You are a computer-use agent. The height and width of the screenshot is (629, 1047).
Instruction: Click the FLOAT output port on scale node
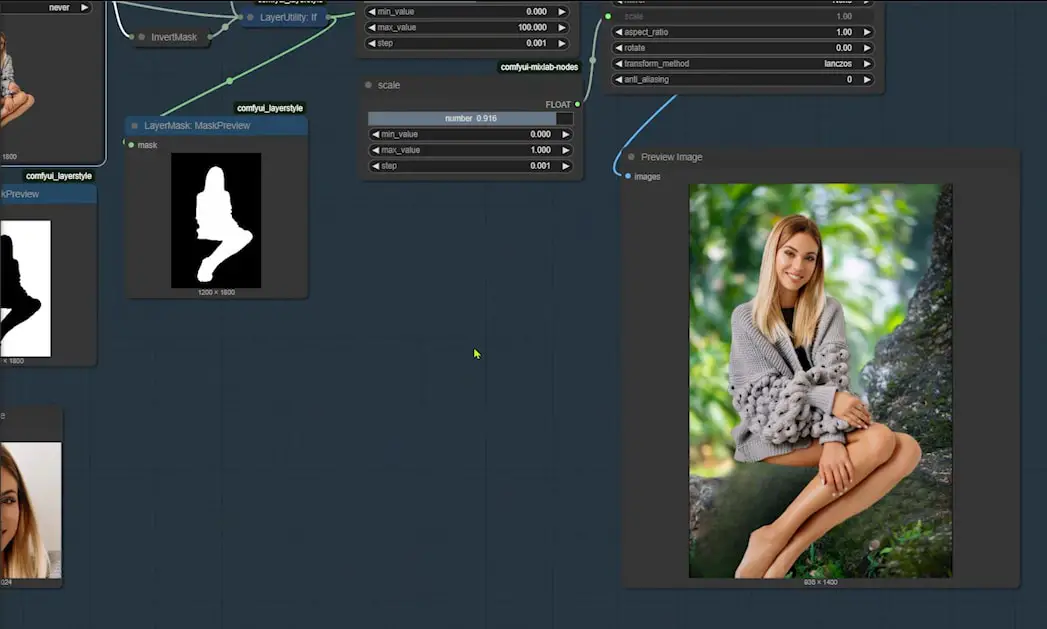click(578, 105)
